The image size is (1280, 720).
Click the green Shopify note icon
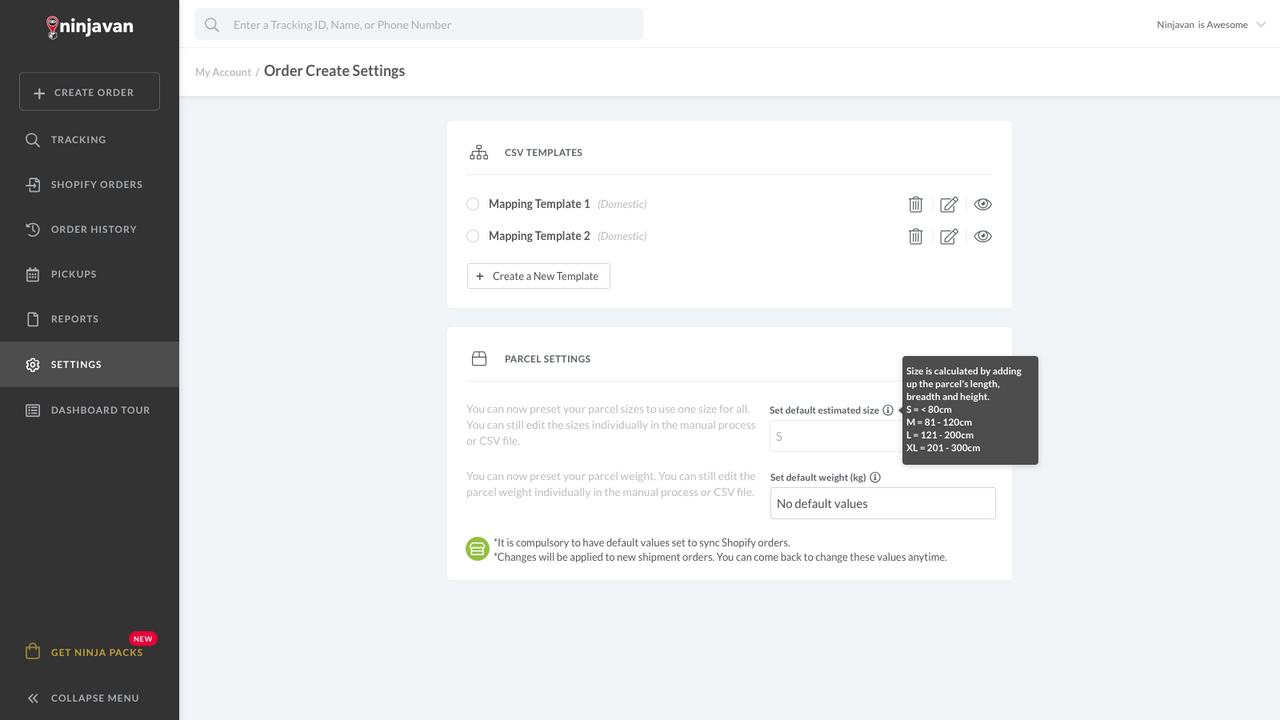pos(478,549)
